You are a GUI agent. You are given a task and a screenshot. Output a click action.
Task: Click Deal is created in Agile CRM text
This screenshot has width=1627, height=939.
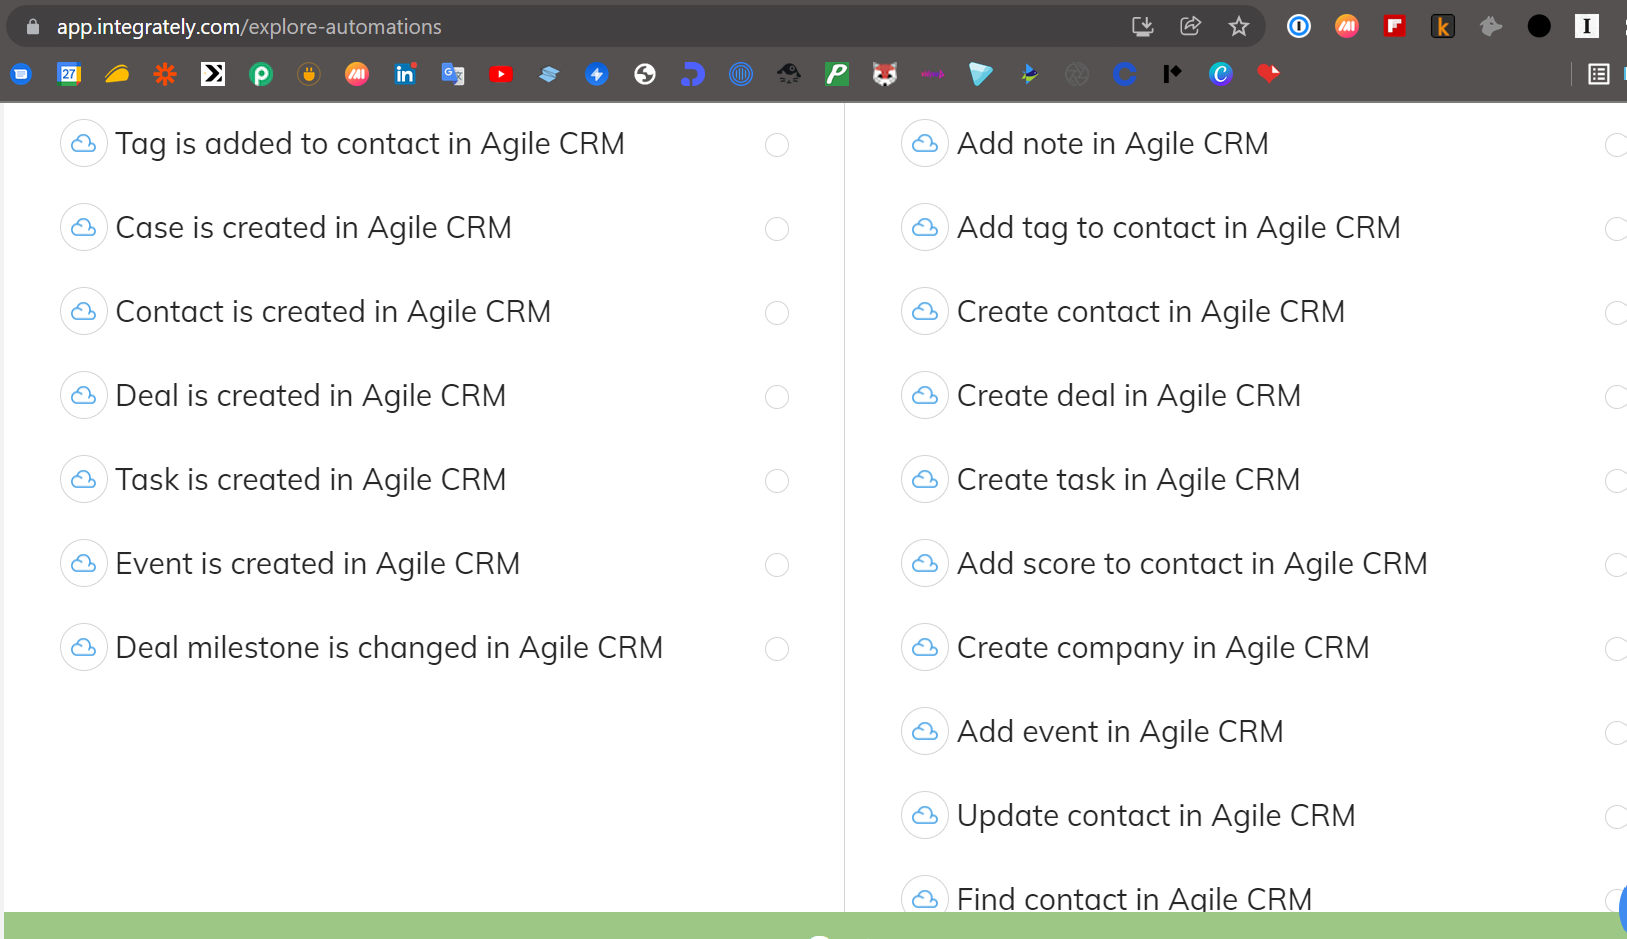310,396
